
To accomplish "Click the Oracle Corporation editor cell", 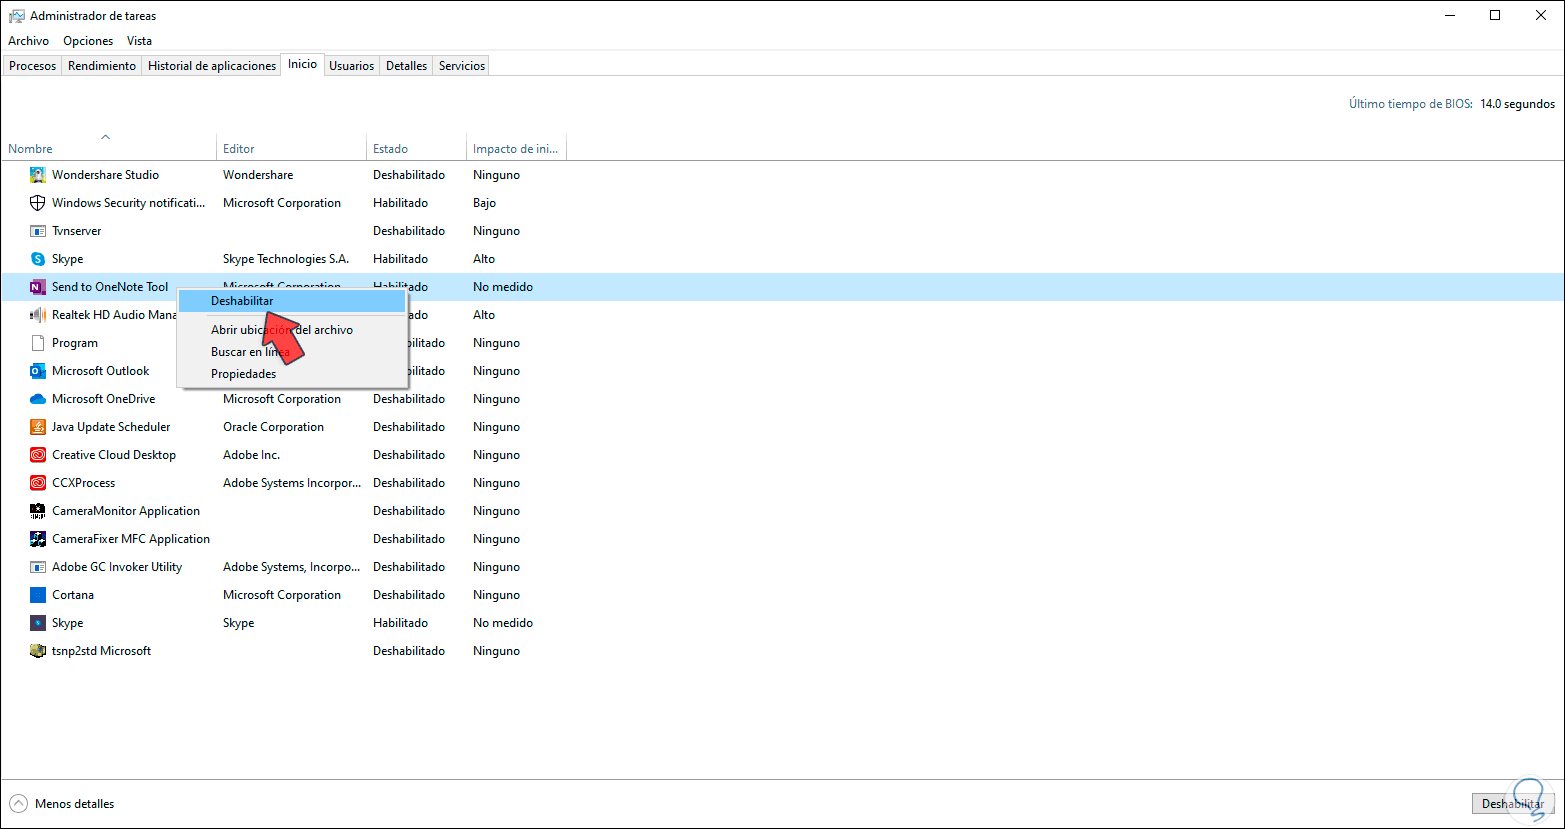I will tap(273, 427).
